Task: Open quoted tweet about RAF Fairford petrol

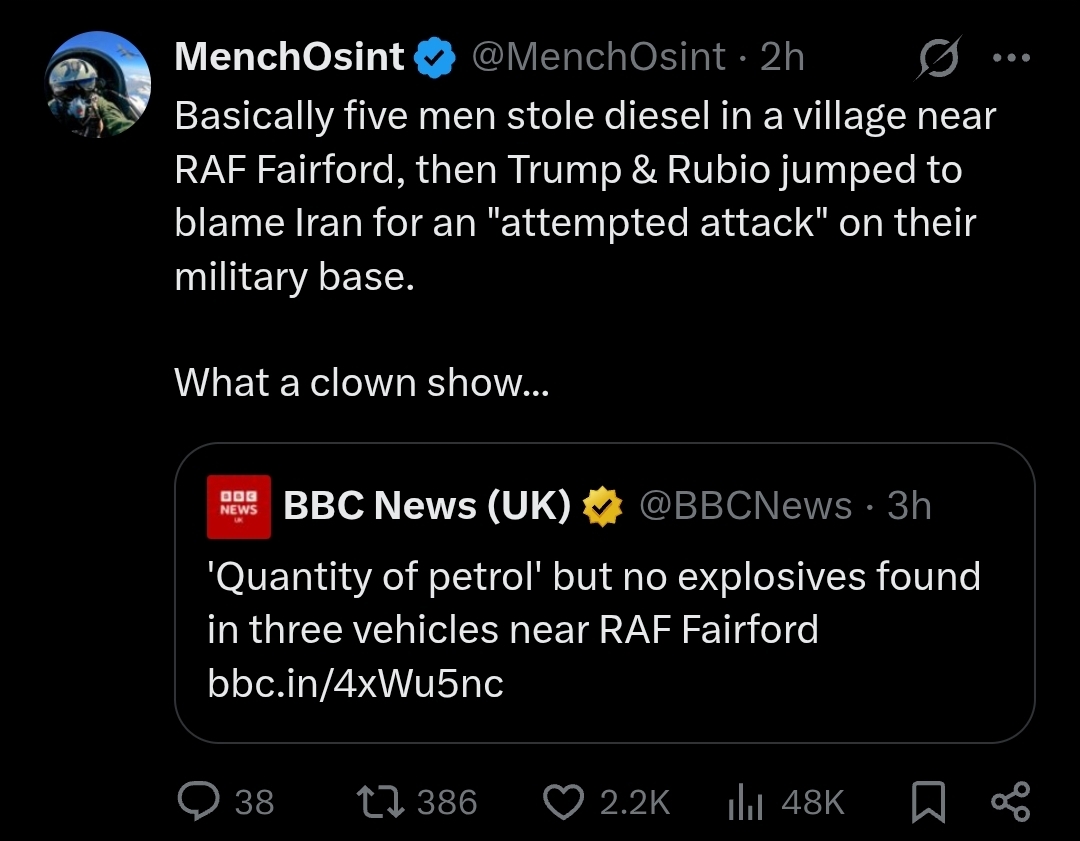Action: tap(604, 593)
